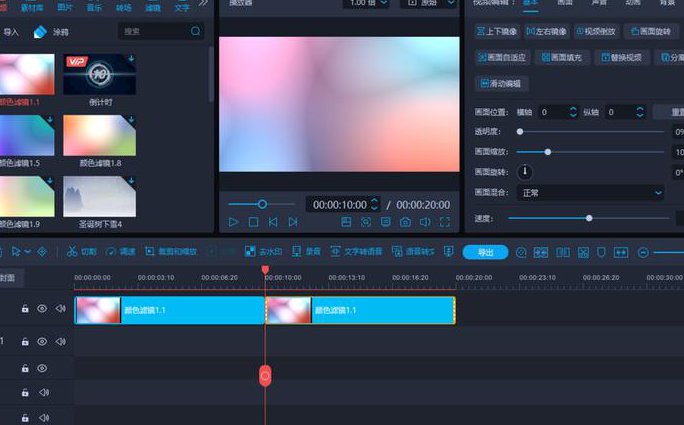Viewport: 684px width, 425px height.
Task: Click the 画面自适应 fit button
Action: (502, 57)
